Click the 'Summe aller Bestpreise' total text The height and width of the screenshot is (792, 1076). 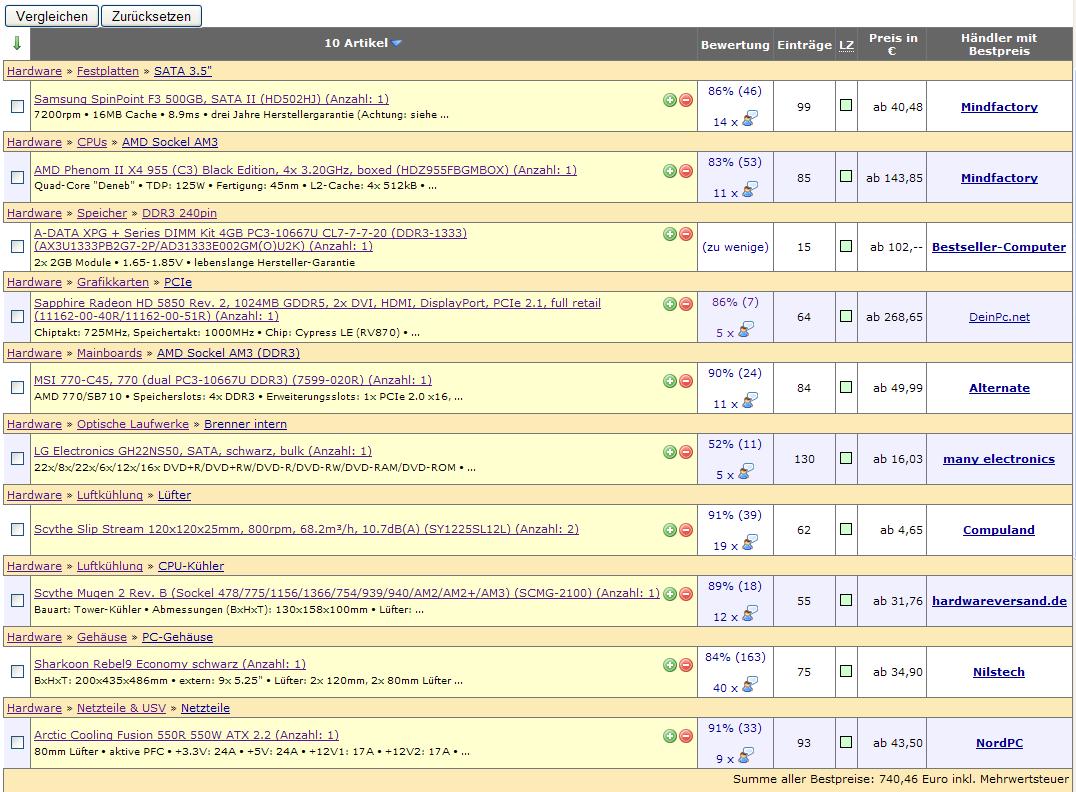click(901, 779)
